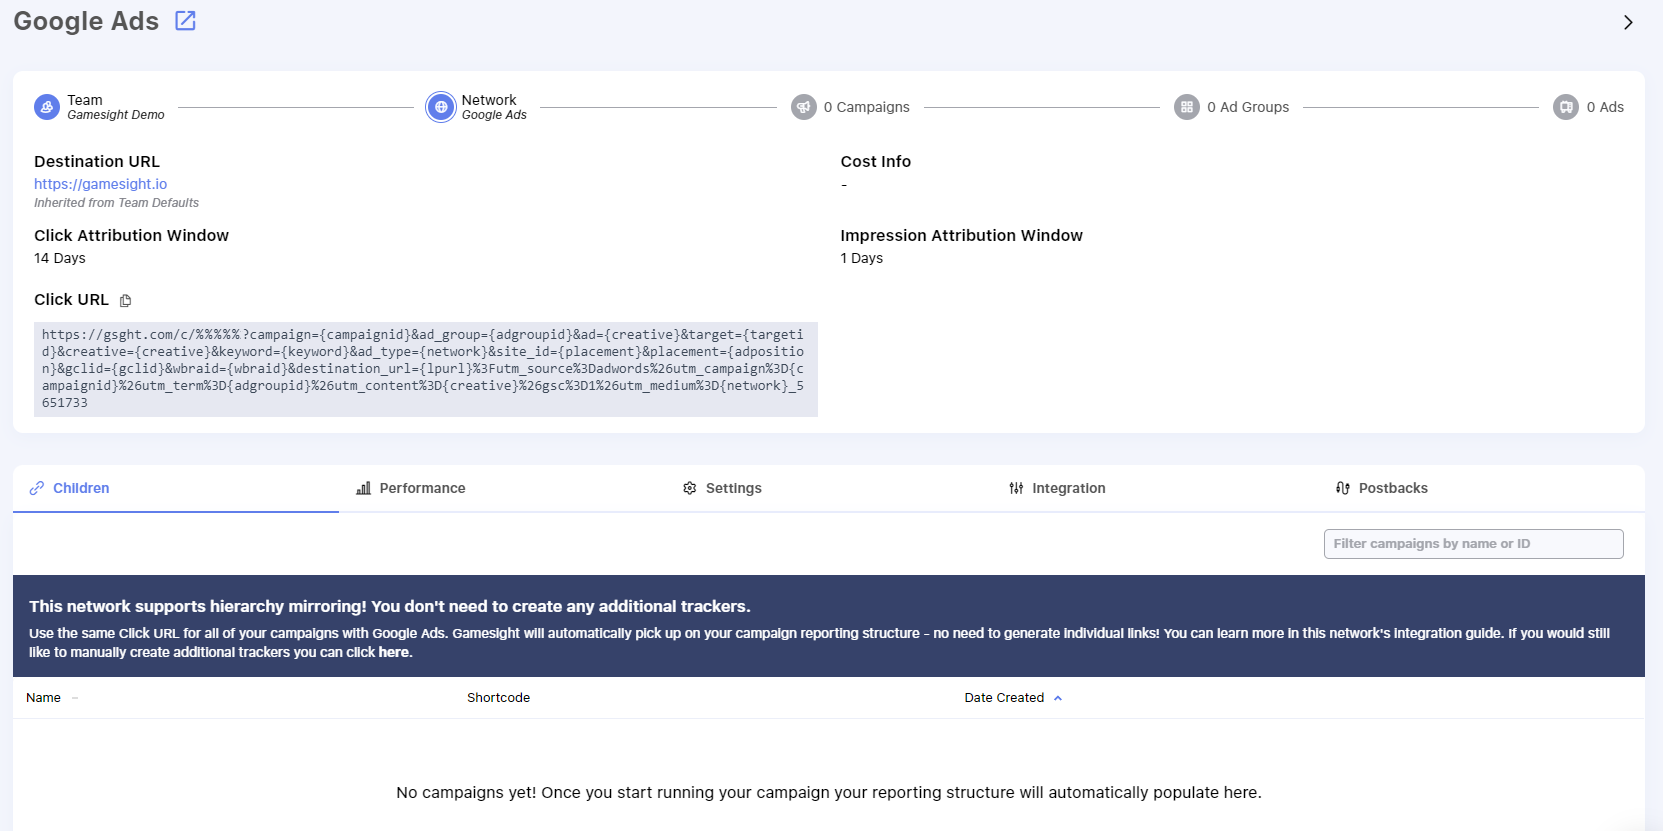This screenshot has height=831, width=1663.
Task: Click the Network globe icon
Action: pos(441,107)
